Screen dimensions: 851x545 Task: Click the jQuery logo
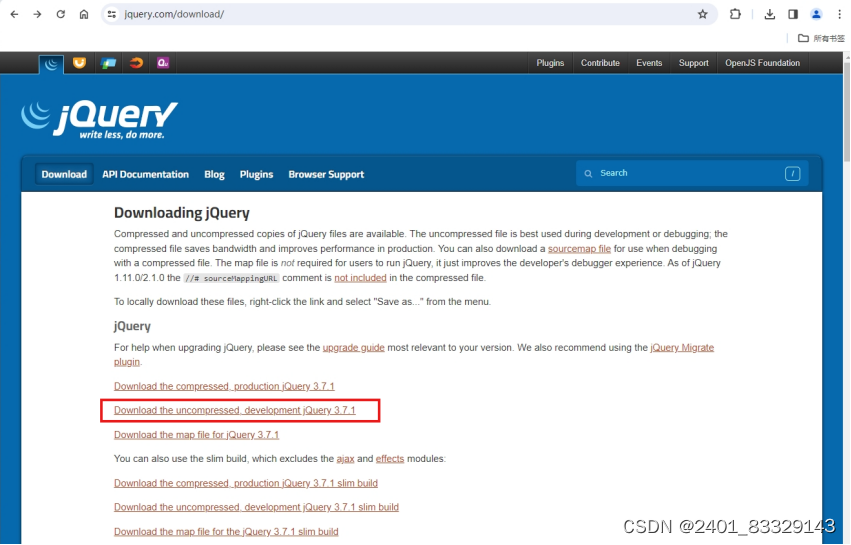99,120
